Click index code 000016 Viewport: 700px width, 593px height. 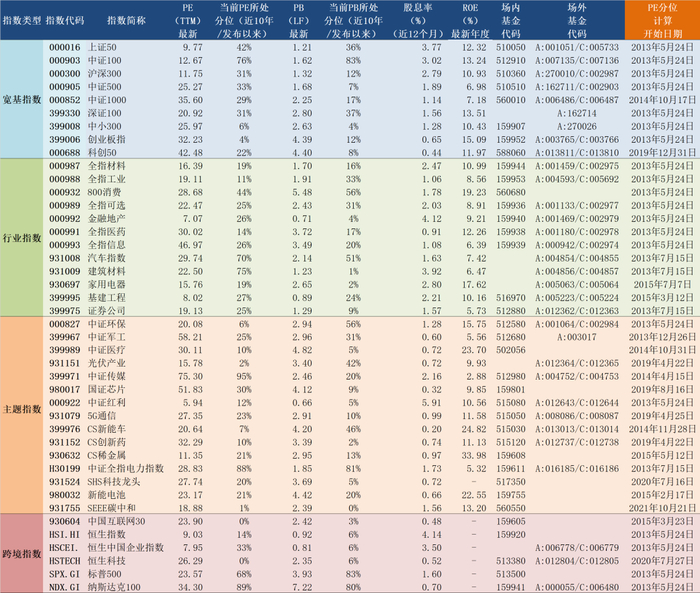(65, 47)
